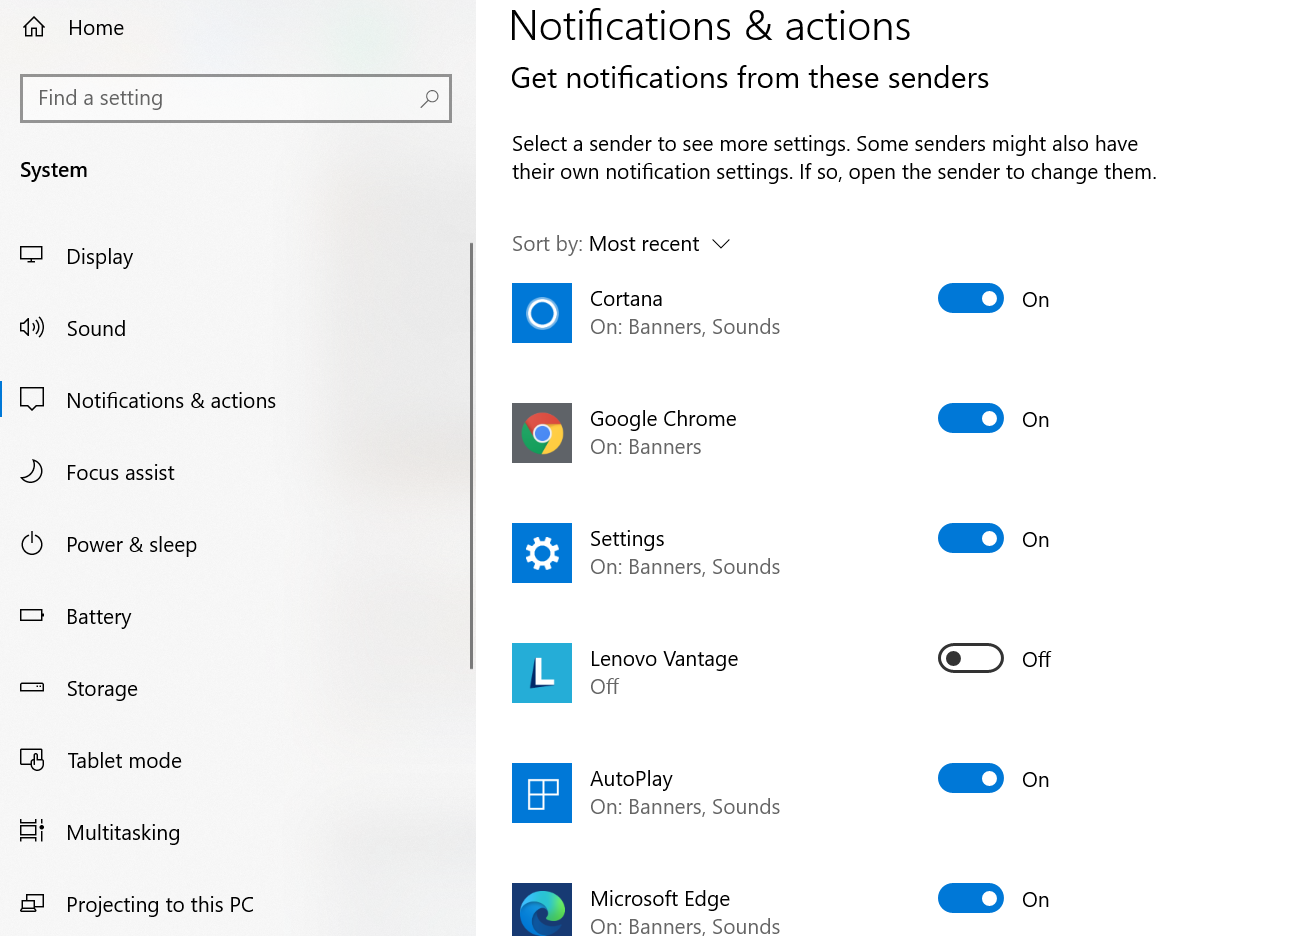Screen dimensions: 1312x936
Task: Open Projecting to this PC settings
Action: 160,905
